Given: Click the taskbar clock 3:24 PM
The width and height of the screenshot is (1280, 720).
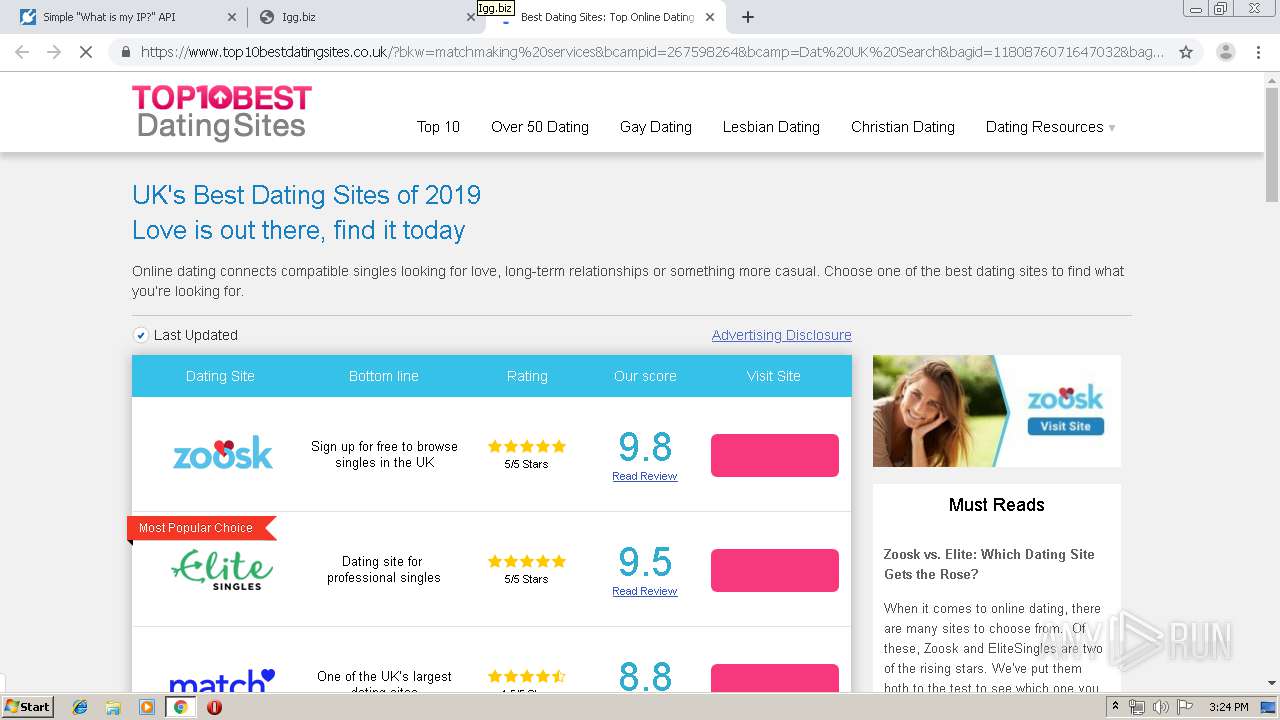Looking at the screenshot, I should [1228, 707].
